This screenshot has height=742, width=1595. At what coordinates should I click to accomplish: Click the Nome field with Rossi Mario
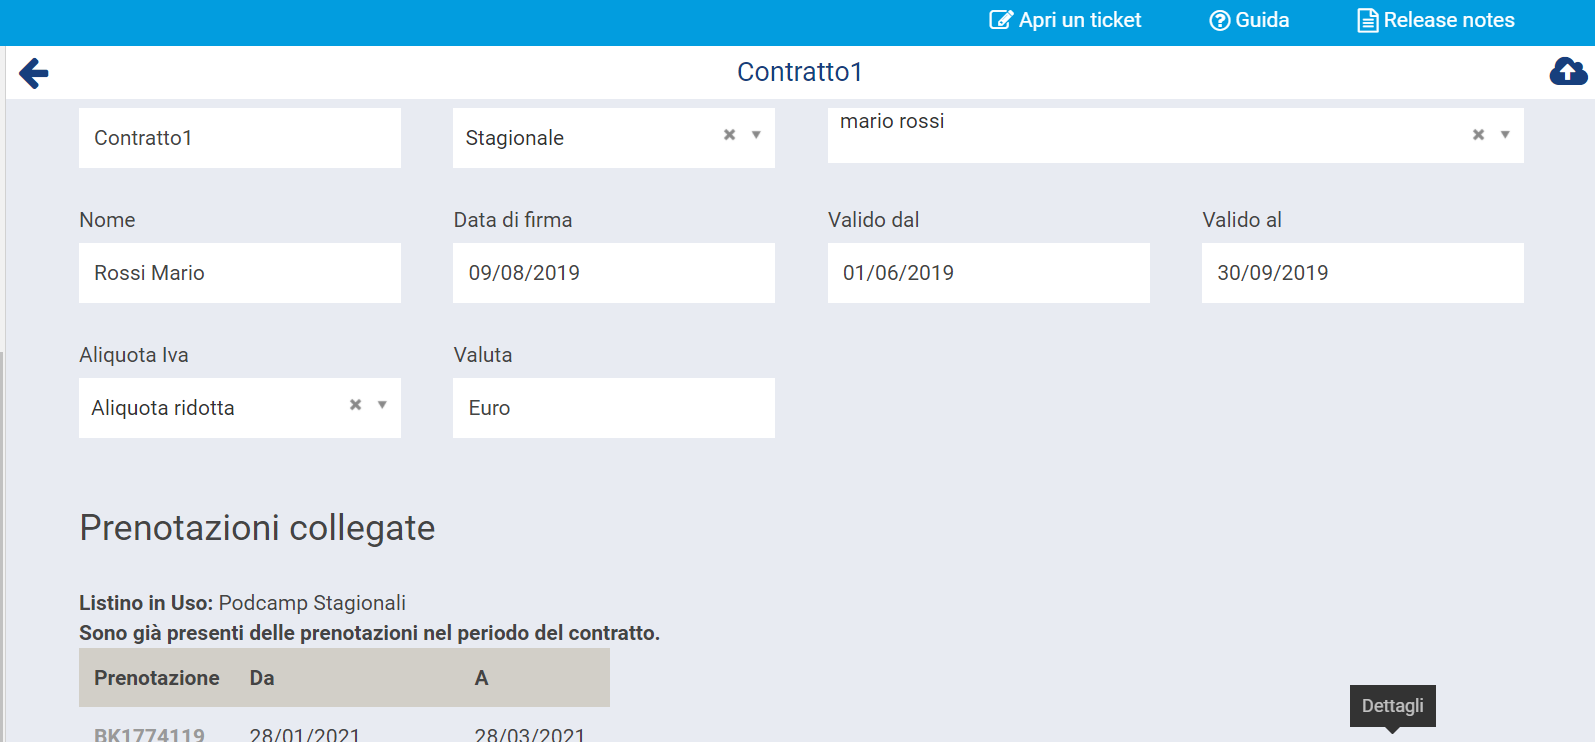(240, 273)
